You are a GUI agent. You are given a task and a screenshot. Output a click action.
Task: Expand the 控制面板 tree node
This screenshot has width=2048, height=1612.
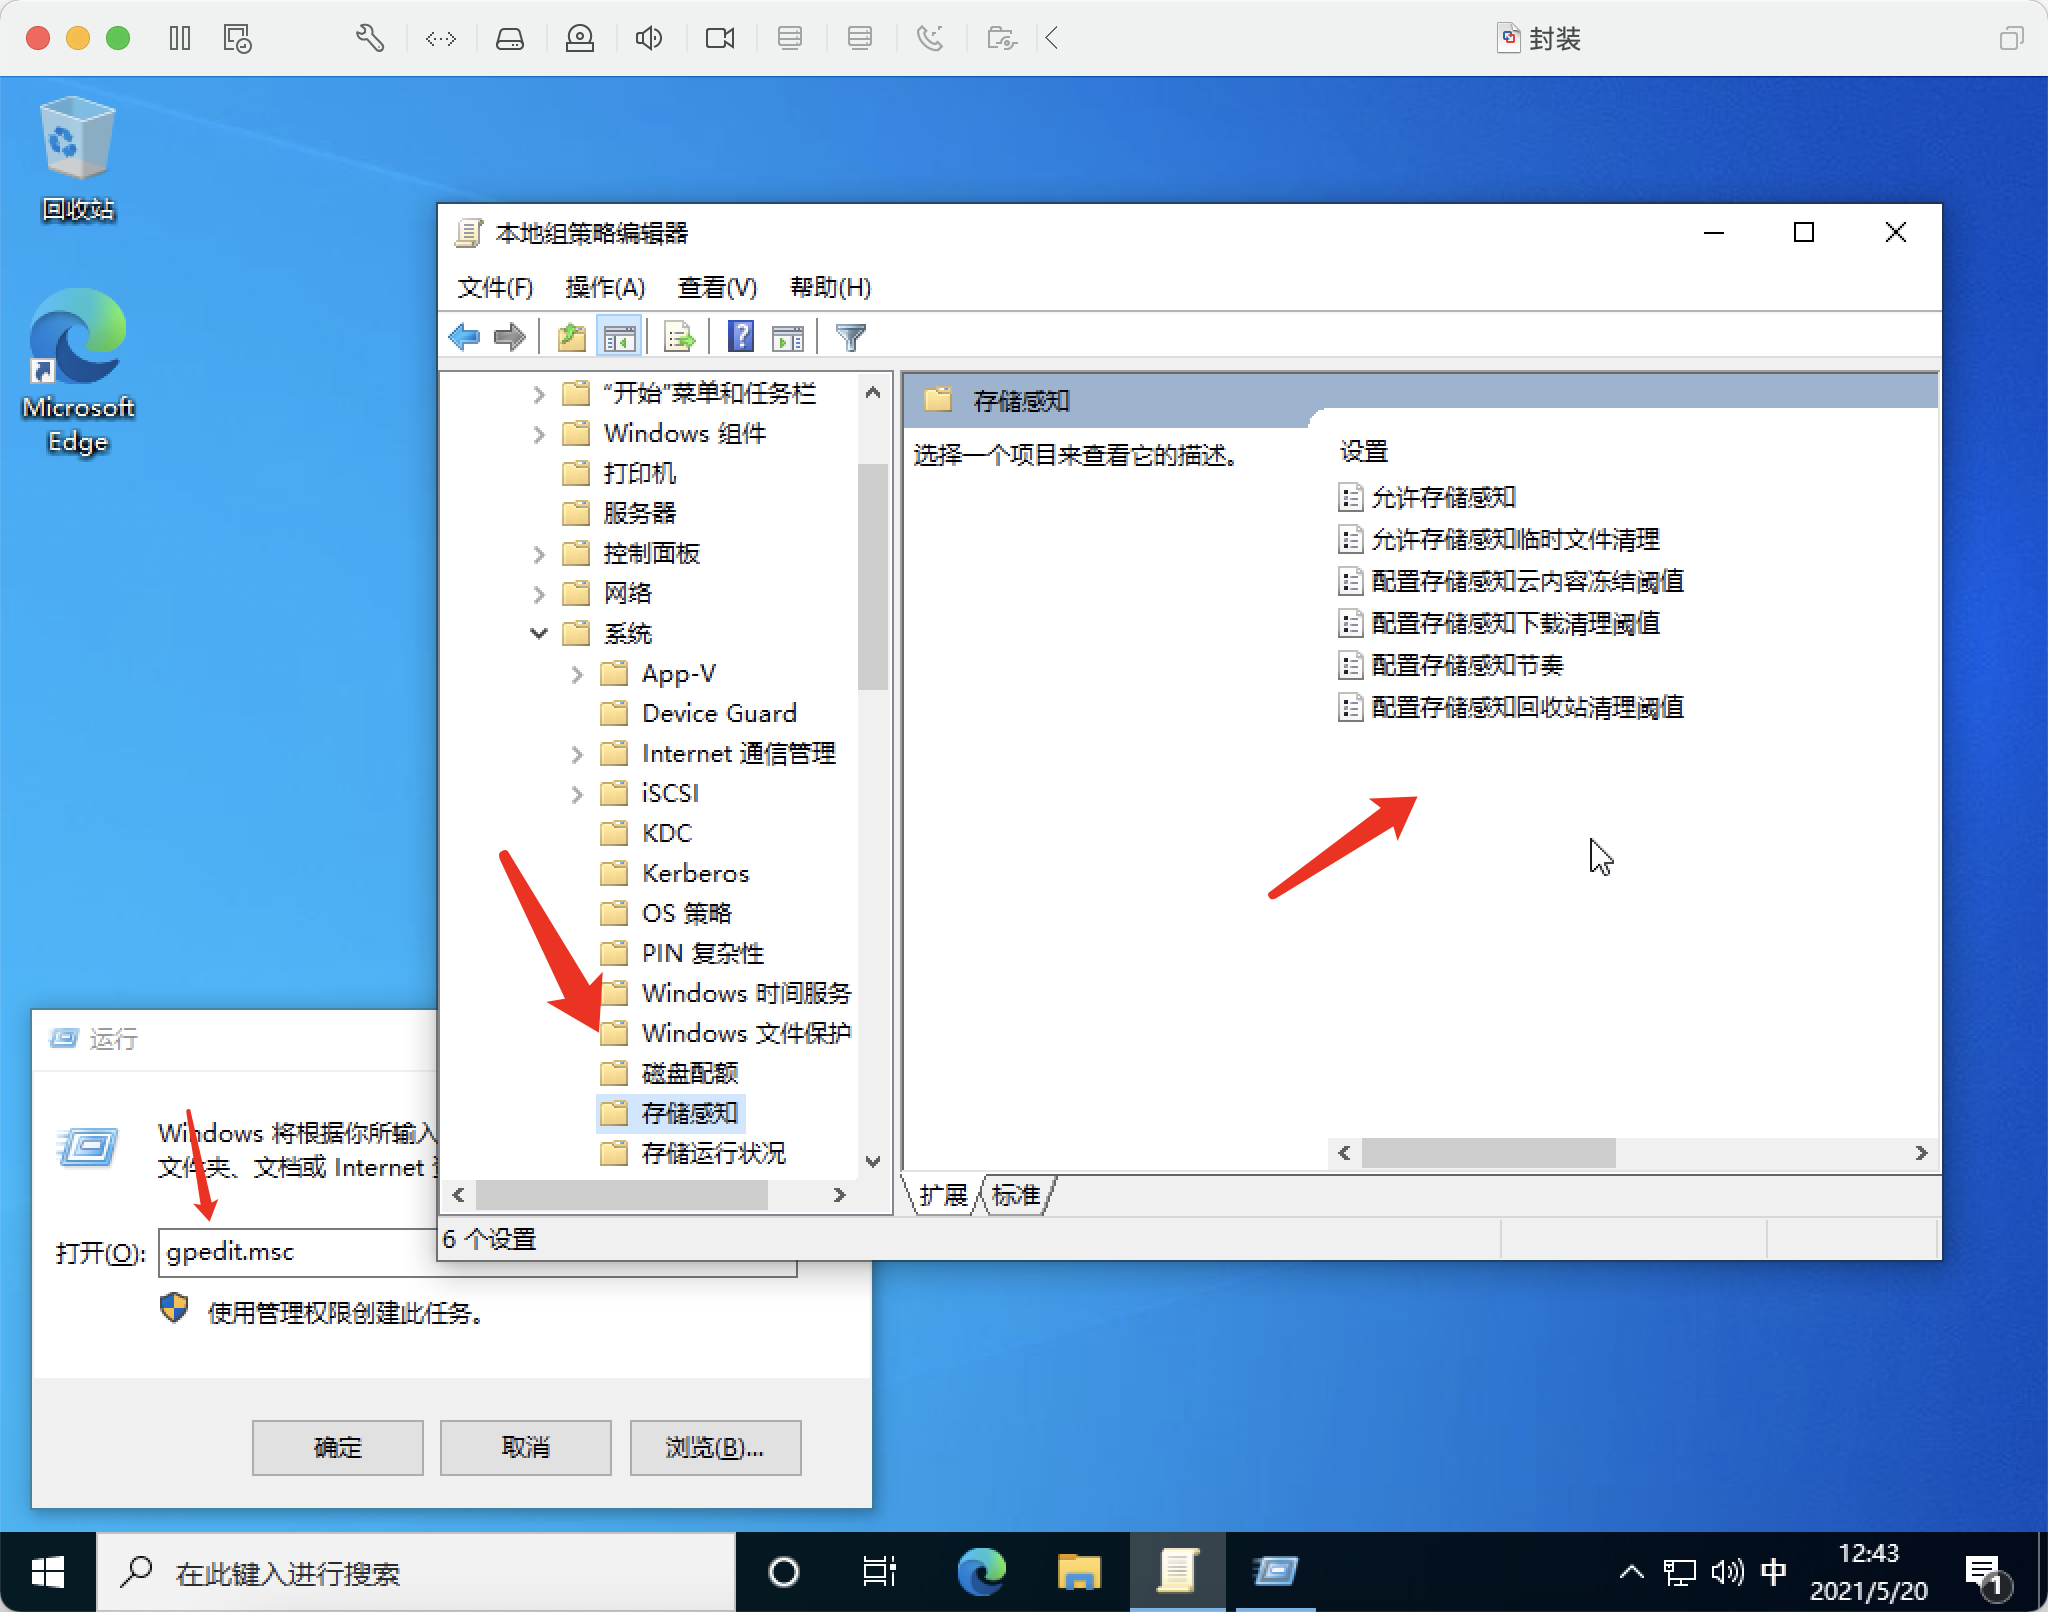coord(539,553)
